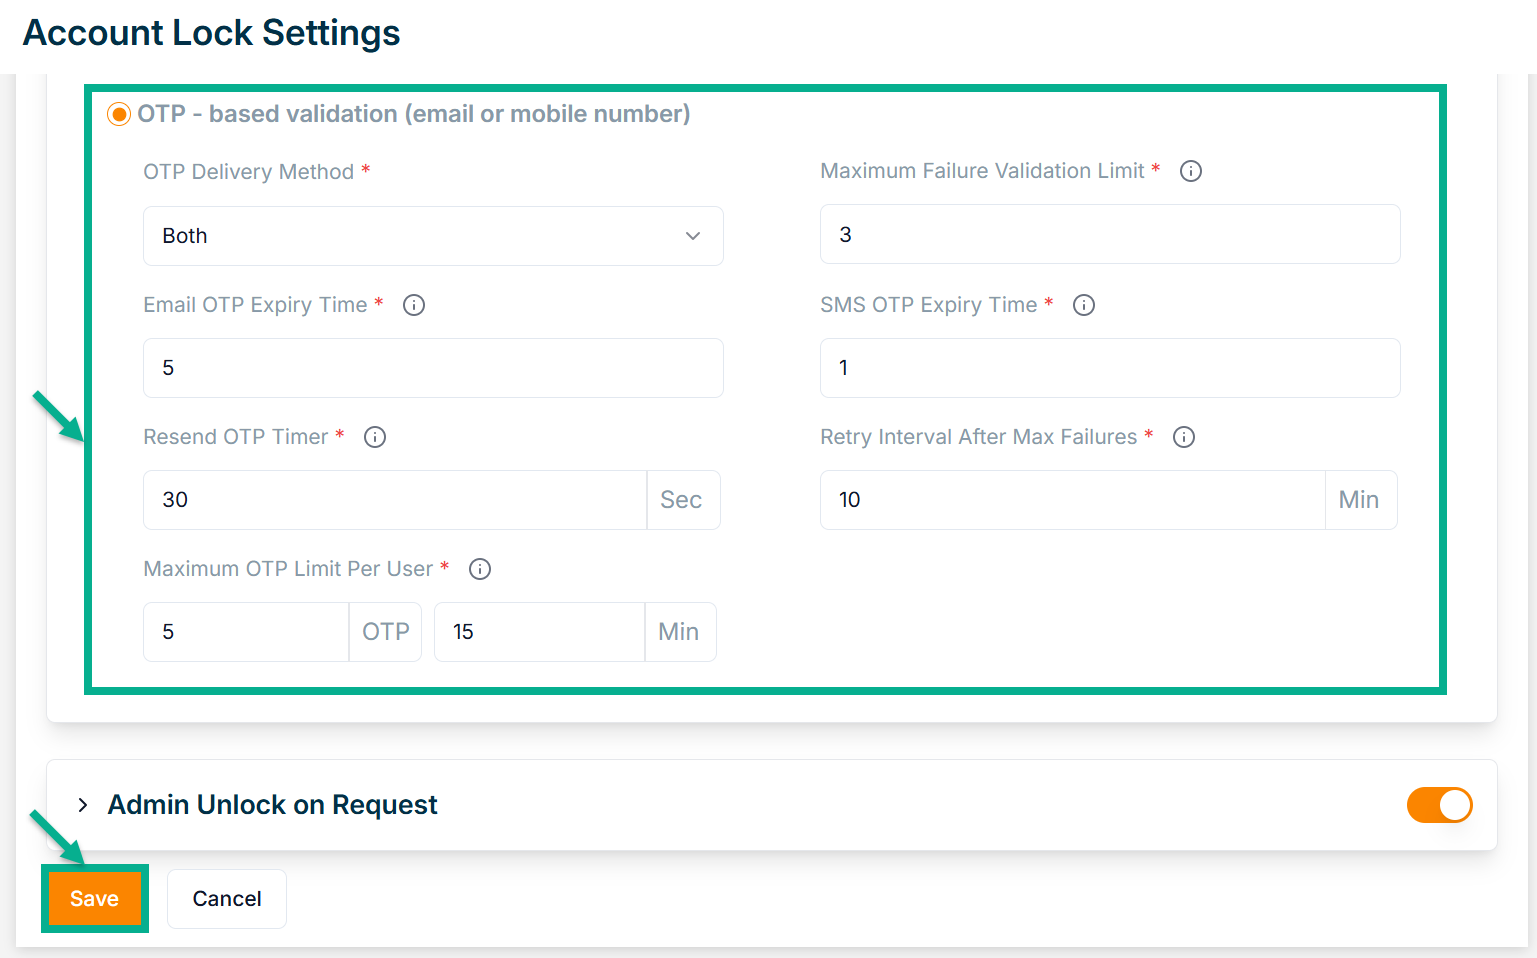The width and height of the screenshot is (1537, 958).
Task: Click the dropdown arrow in the Both selector
Action: click(693, 236)
